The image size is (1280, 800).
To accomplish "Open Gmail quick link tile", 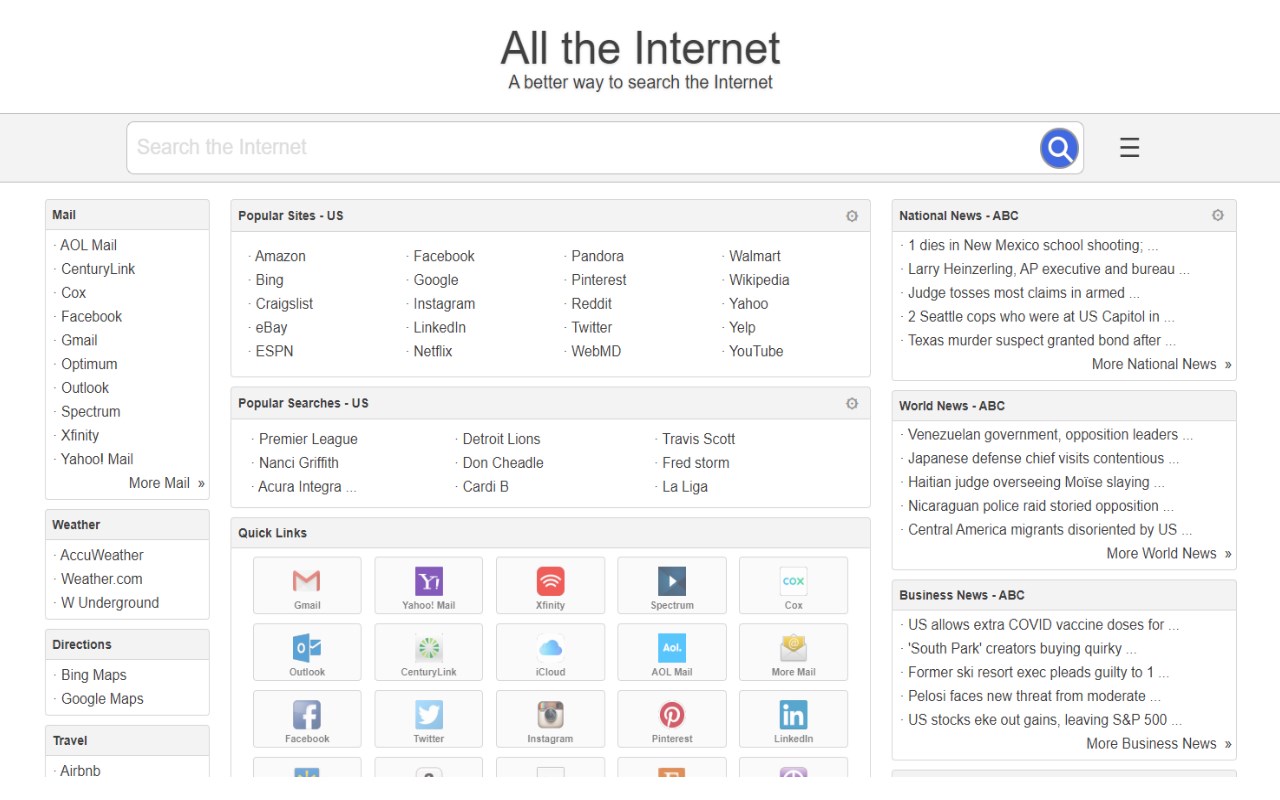I will (307, 585).
